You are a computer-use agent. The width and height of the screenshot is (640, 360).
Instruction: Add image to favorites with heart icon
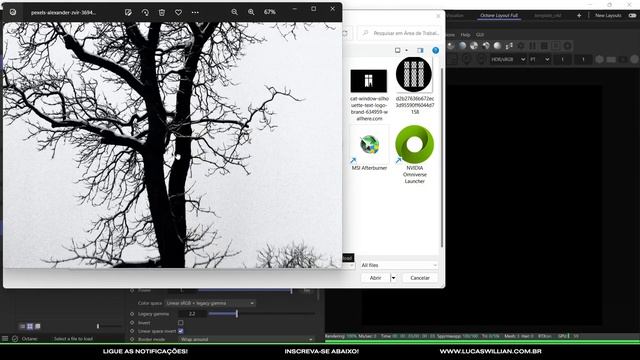click(178, 12)
